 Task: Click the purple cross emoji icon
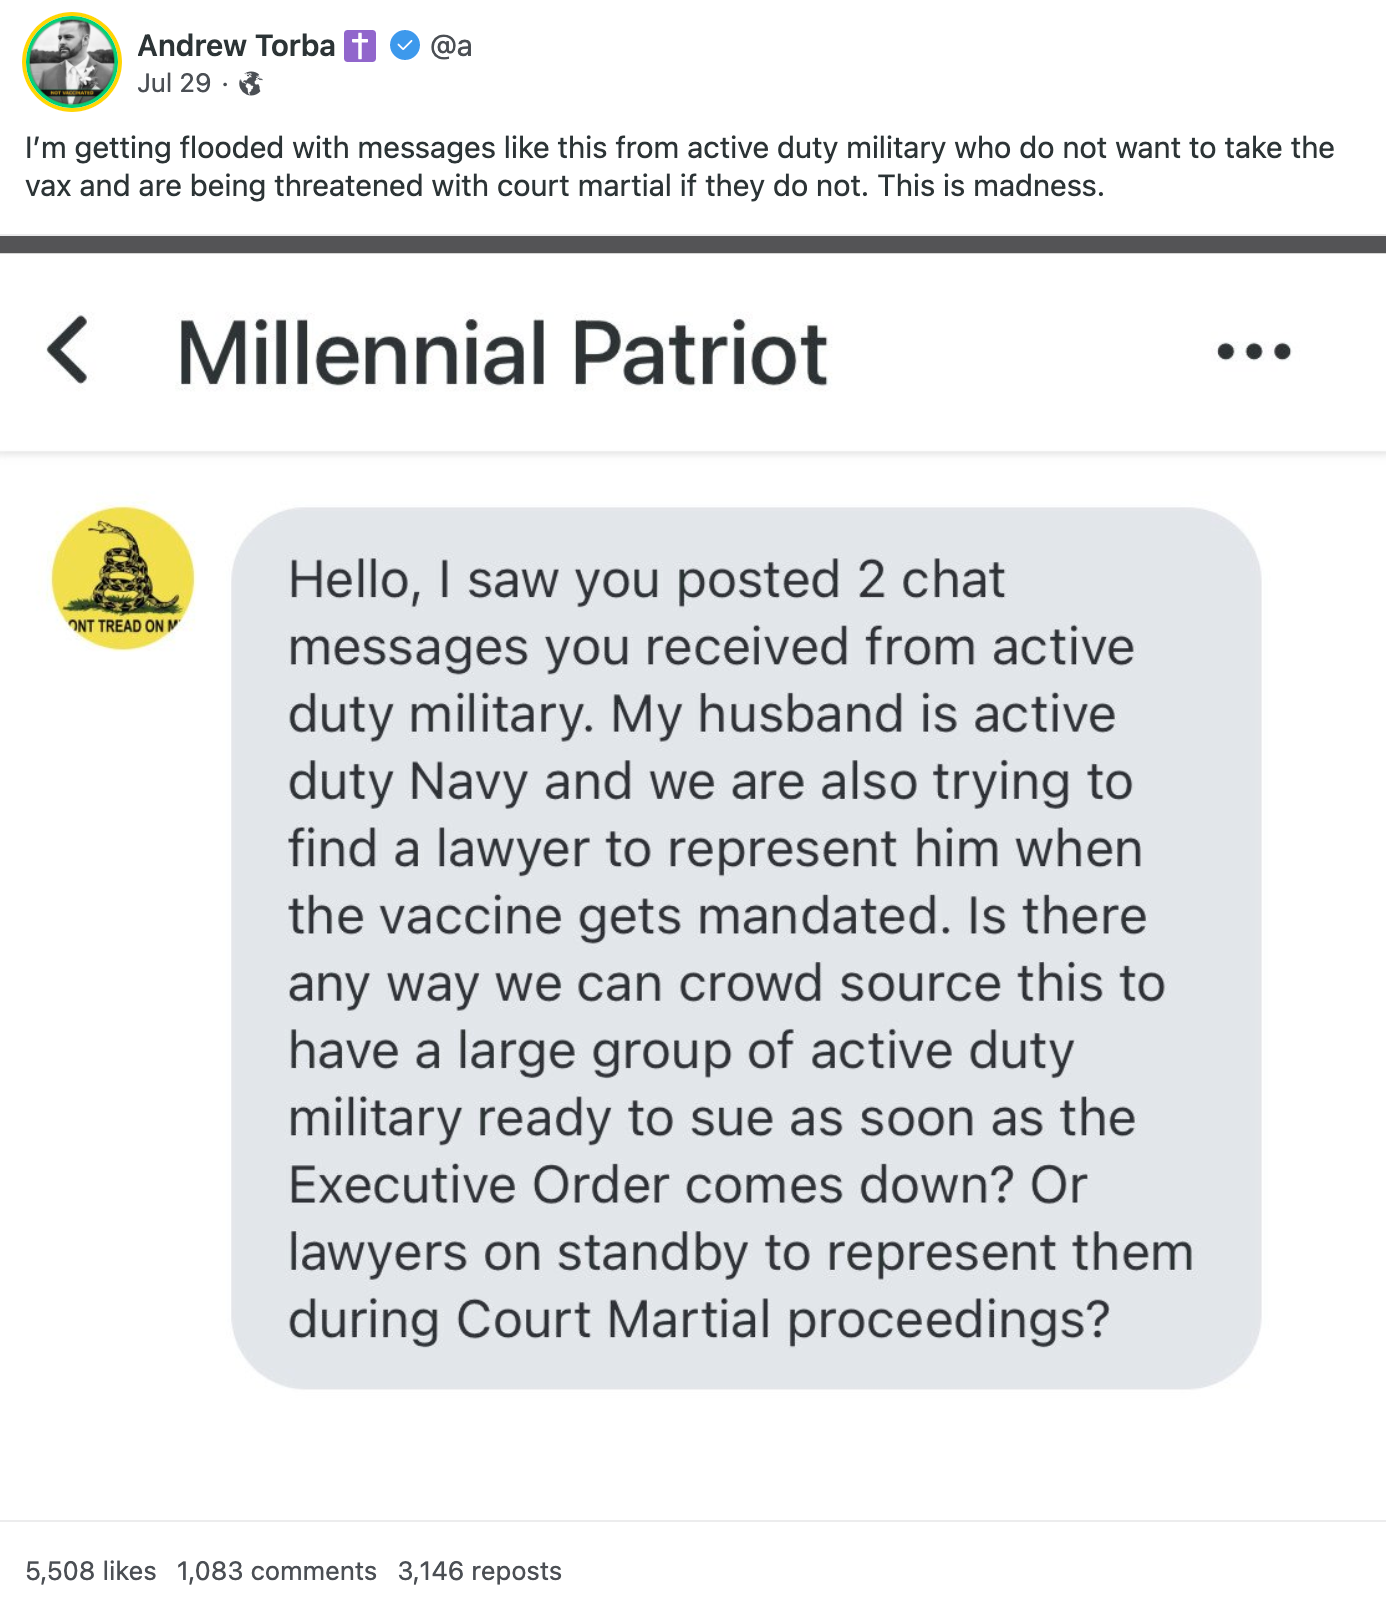[360, 46]
